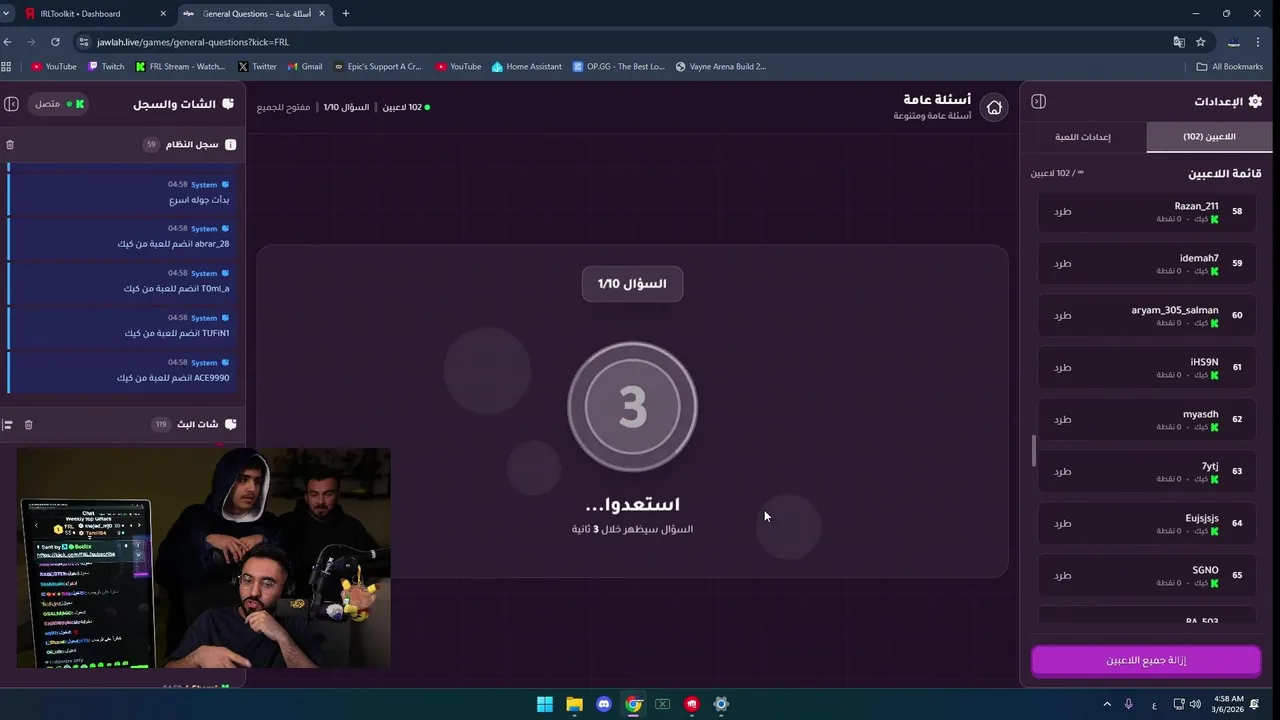Click the layout icon beside stream chat trash
Screen dimensions: 1280x720
7,425
